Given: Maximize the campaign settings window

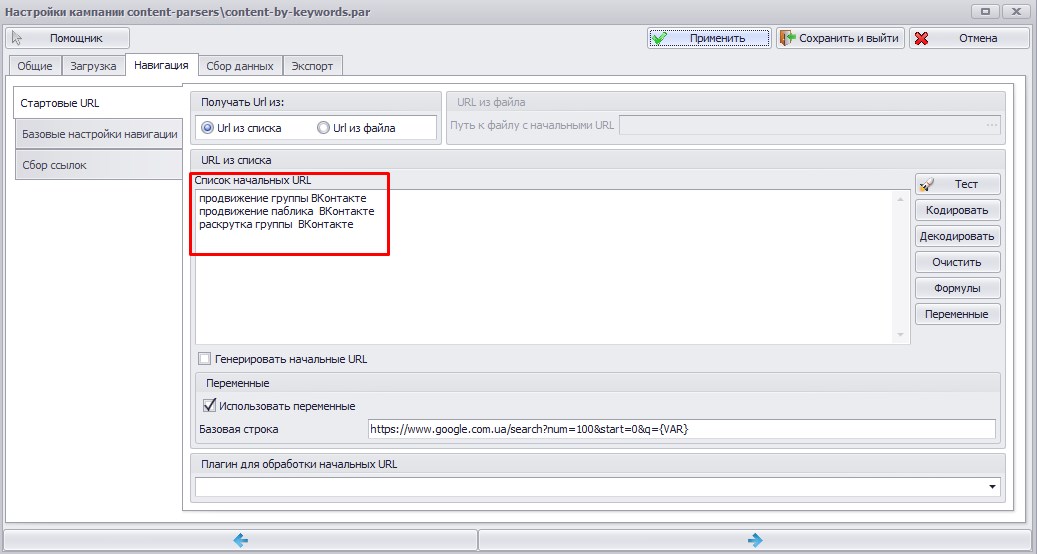Looking at the screenshot, I should (x=985, y=11).
